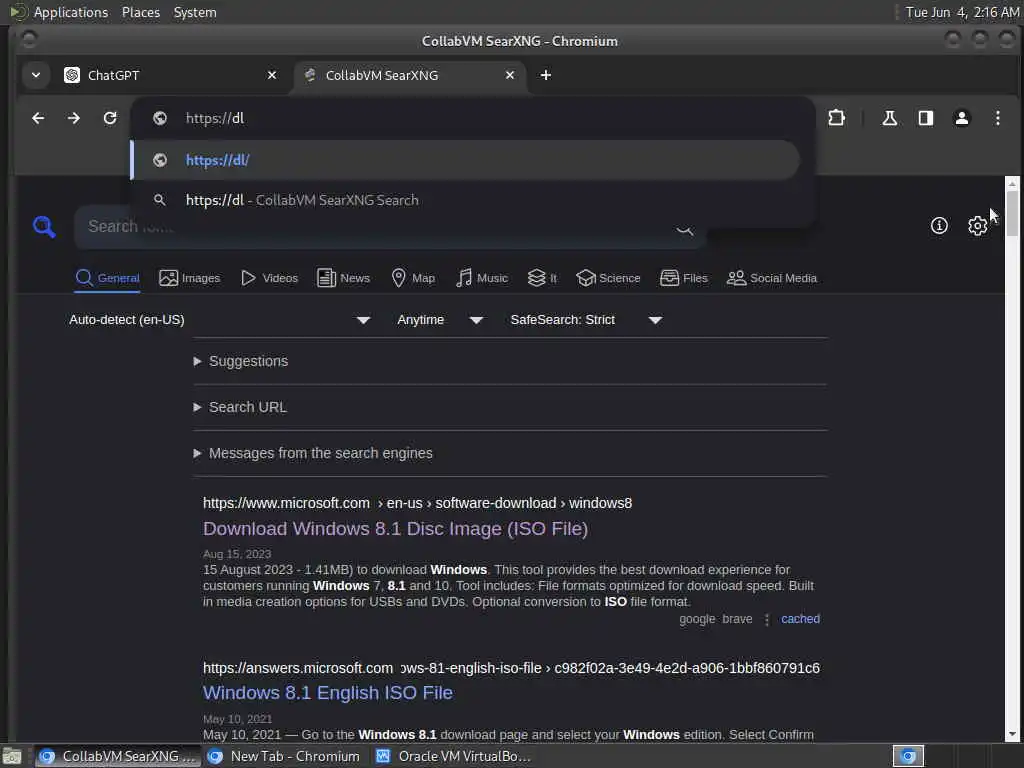
Task: Close the ChatGPT tab
Action: click(x=272, y=75)
